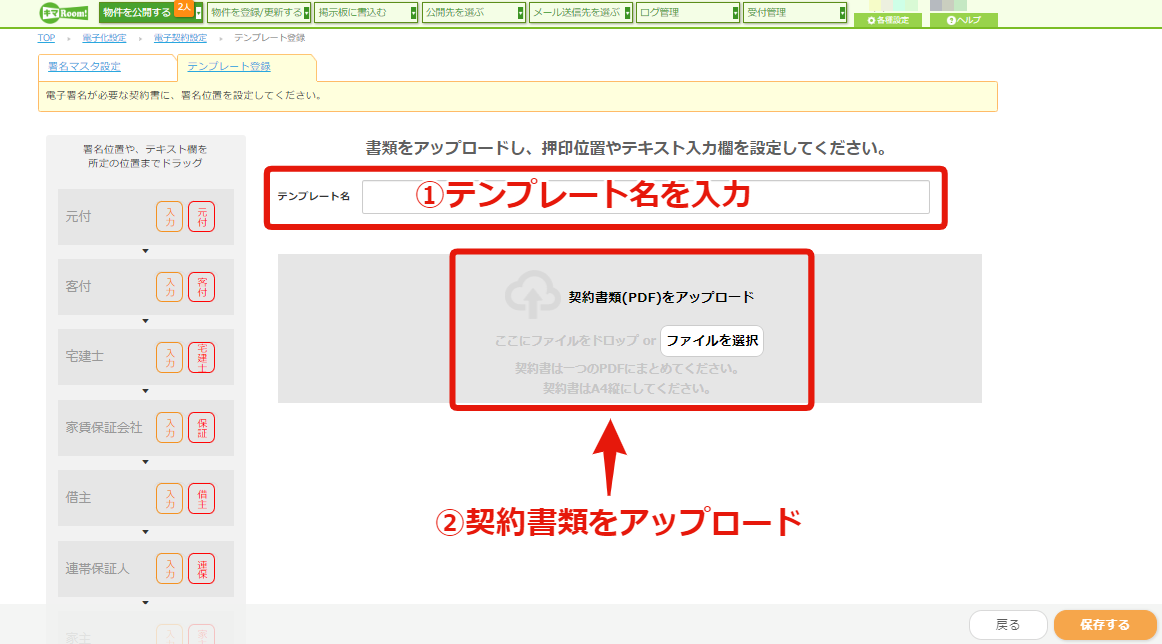This screenshot has width=1162, height=644.
Task: Open 掲示板に書込む dropdown menu
Action: (x=365, y=13)
